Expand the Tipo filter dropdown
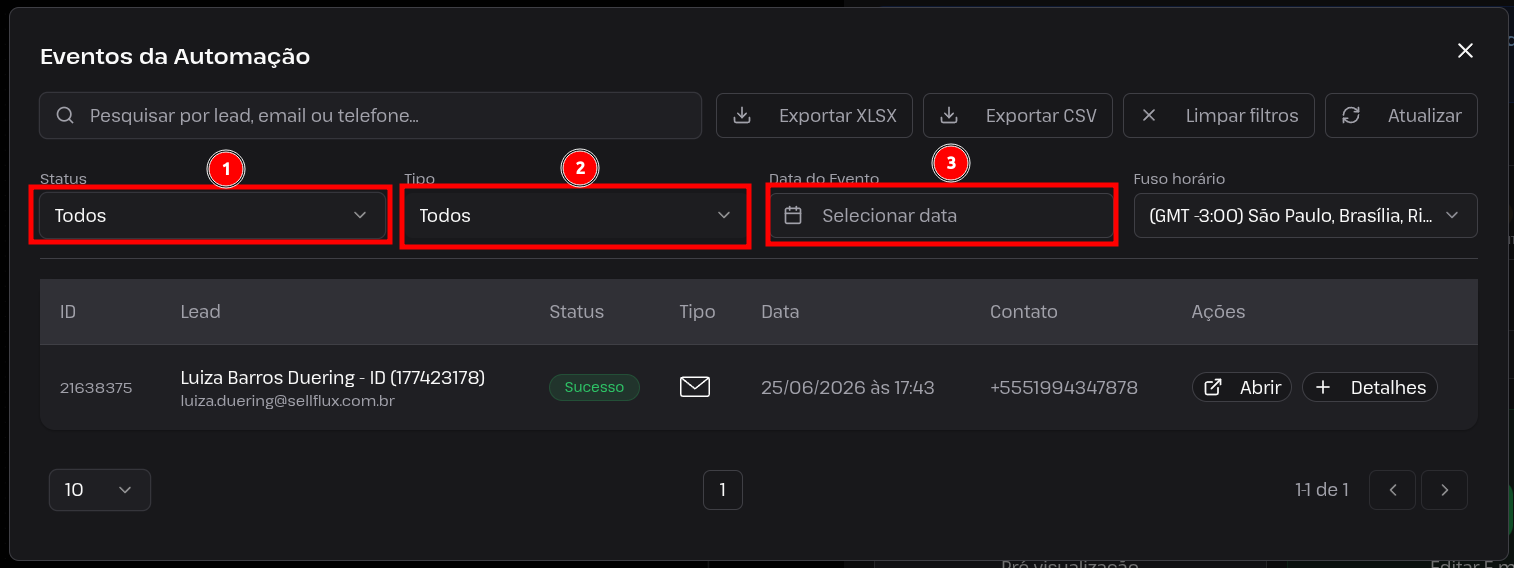 click(575, 215)
